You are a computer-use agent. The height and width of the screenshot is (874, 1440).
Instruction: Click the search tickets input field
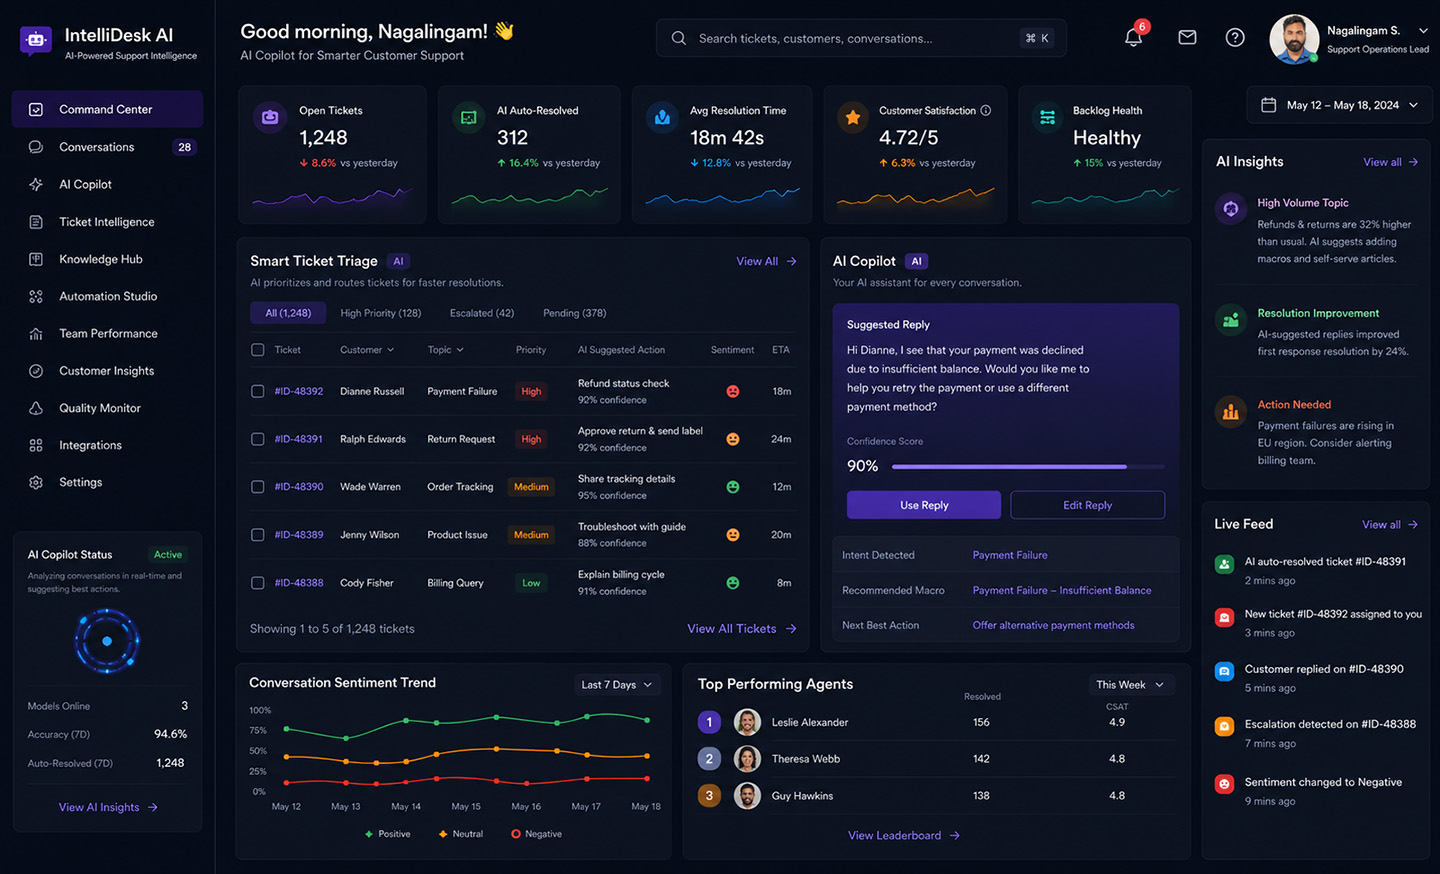point(861,38)
